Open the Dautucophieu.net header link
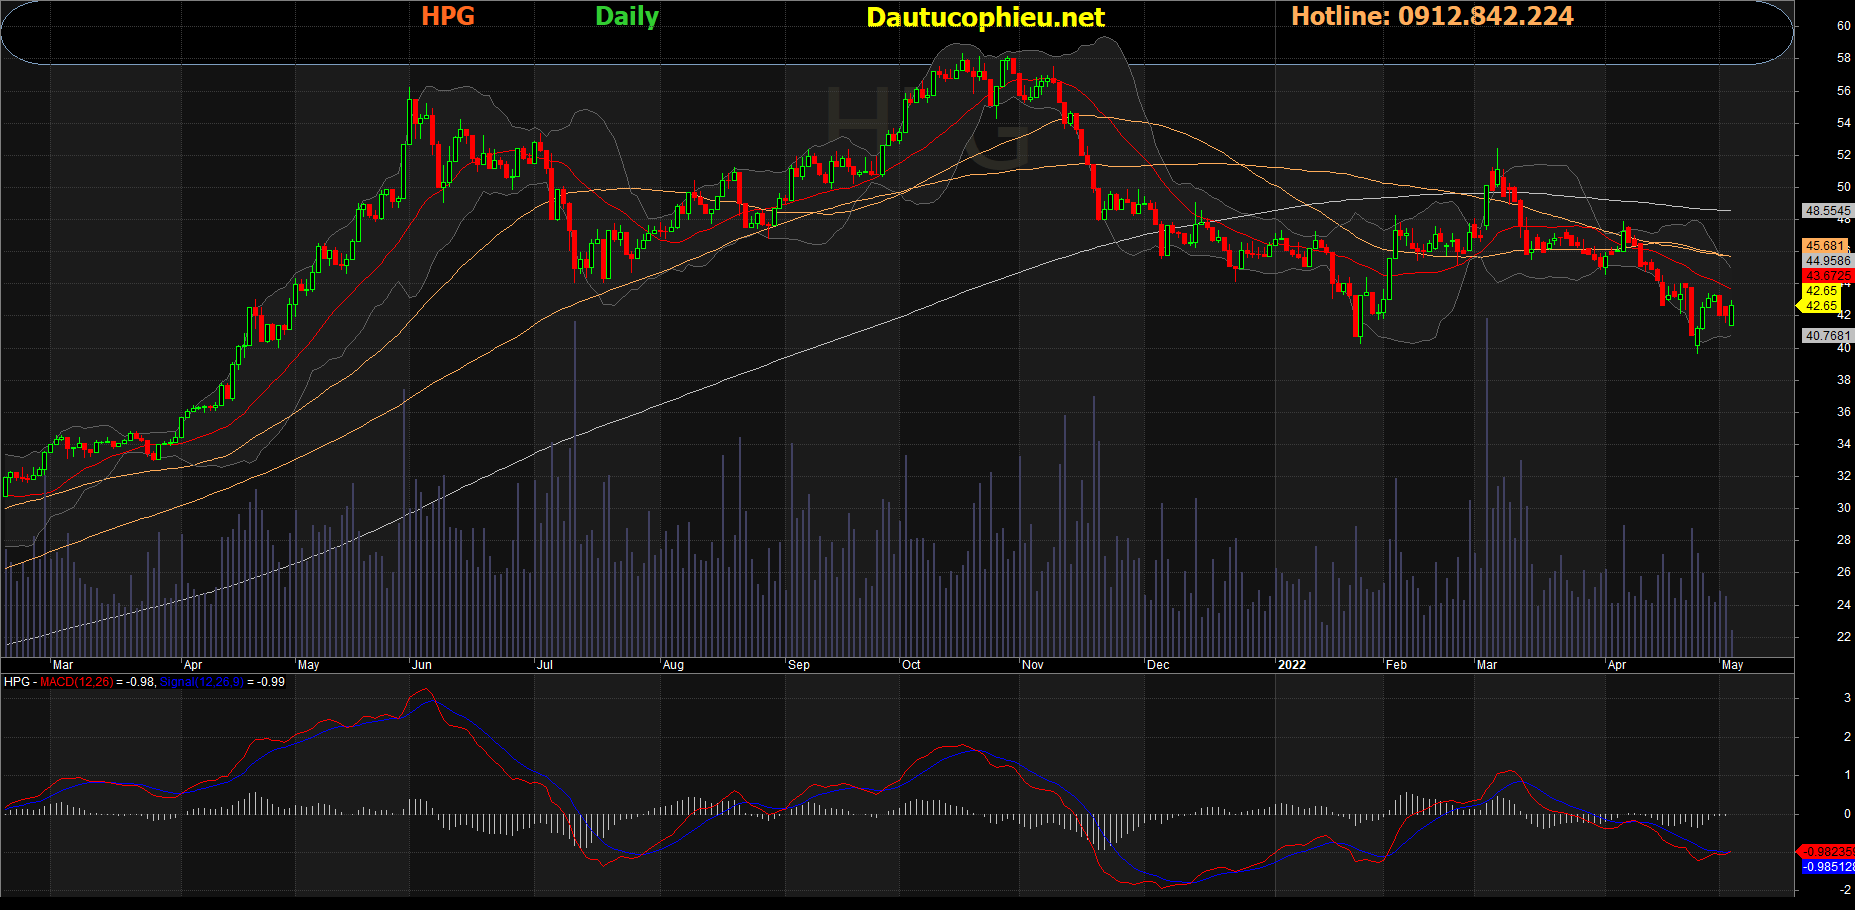This screenshot has width=1855, height=910. tap(985, 18)
